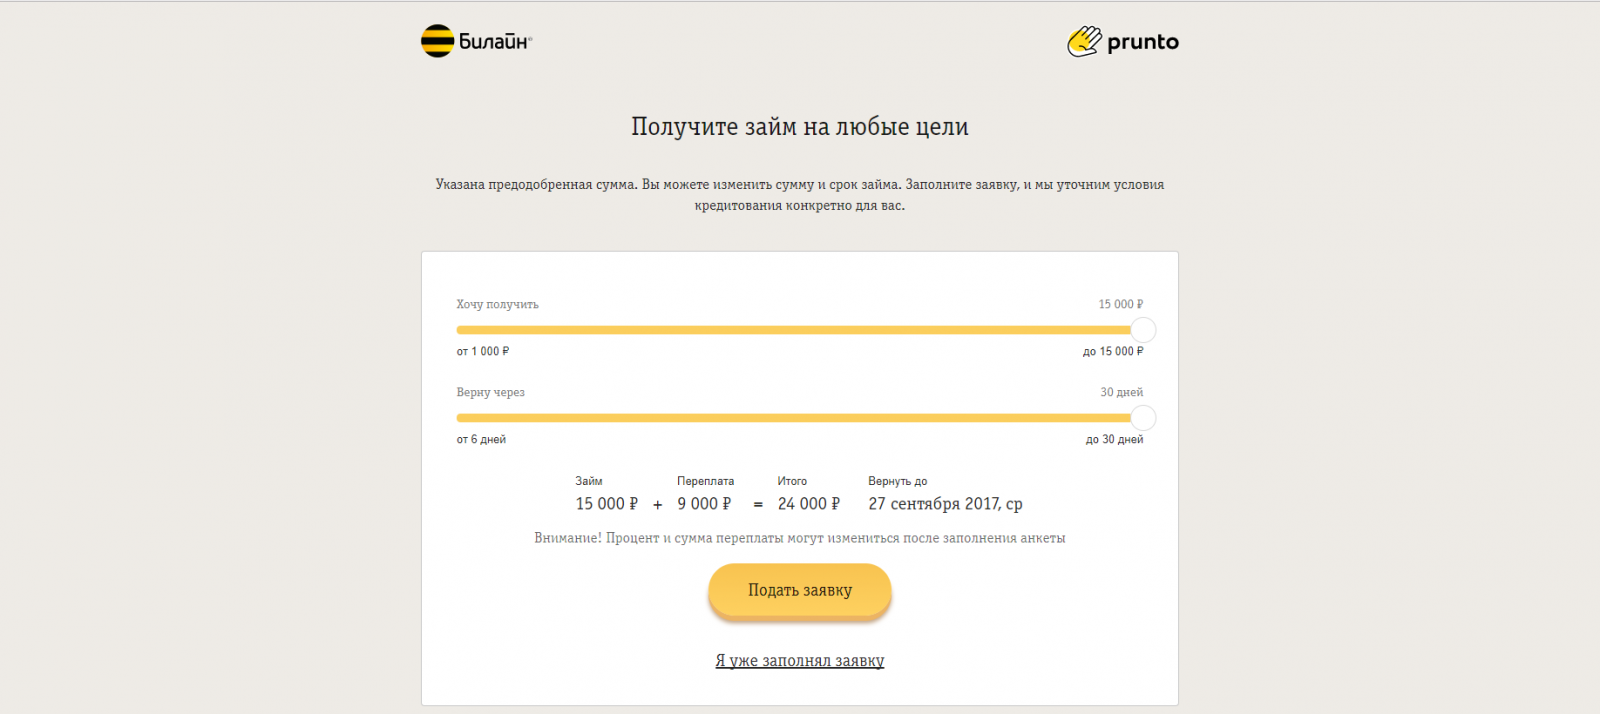Click the Получите займ на любые цели heading
Image resolution: width=1600 pixels, height=714 pixels.
coord(800,127)
